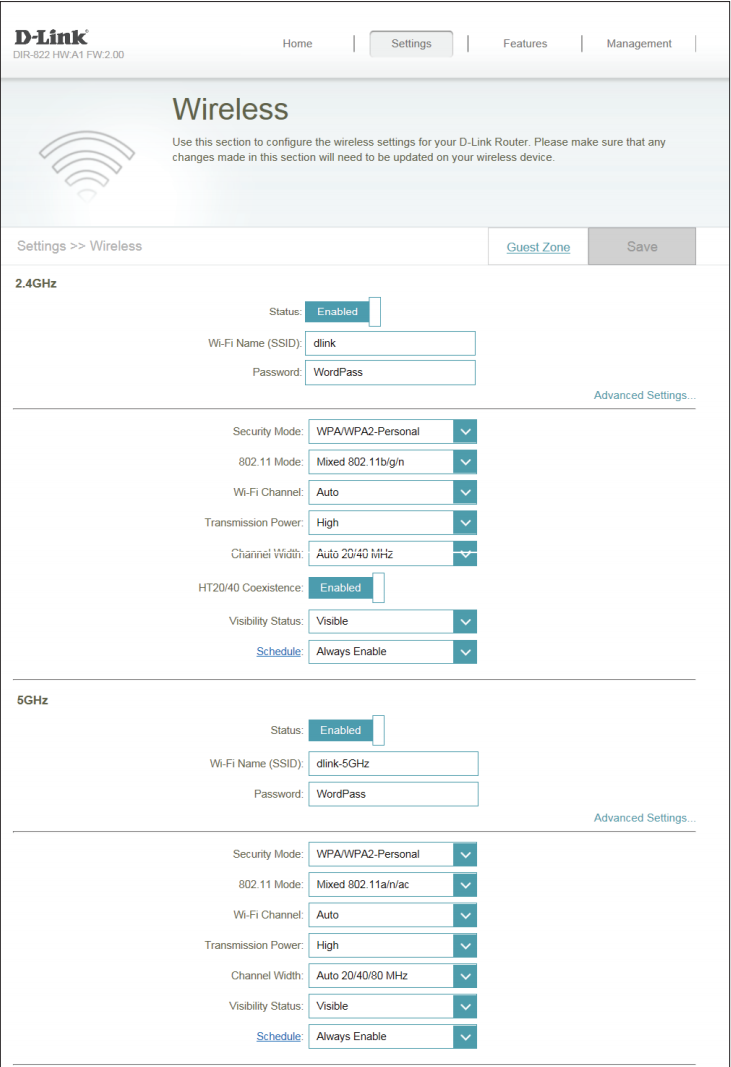Open the 5GHz Always Enable schedule dropdown
This screenshot has height=1067, width=731.
coord(392,1036)
